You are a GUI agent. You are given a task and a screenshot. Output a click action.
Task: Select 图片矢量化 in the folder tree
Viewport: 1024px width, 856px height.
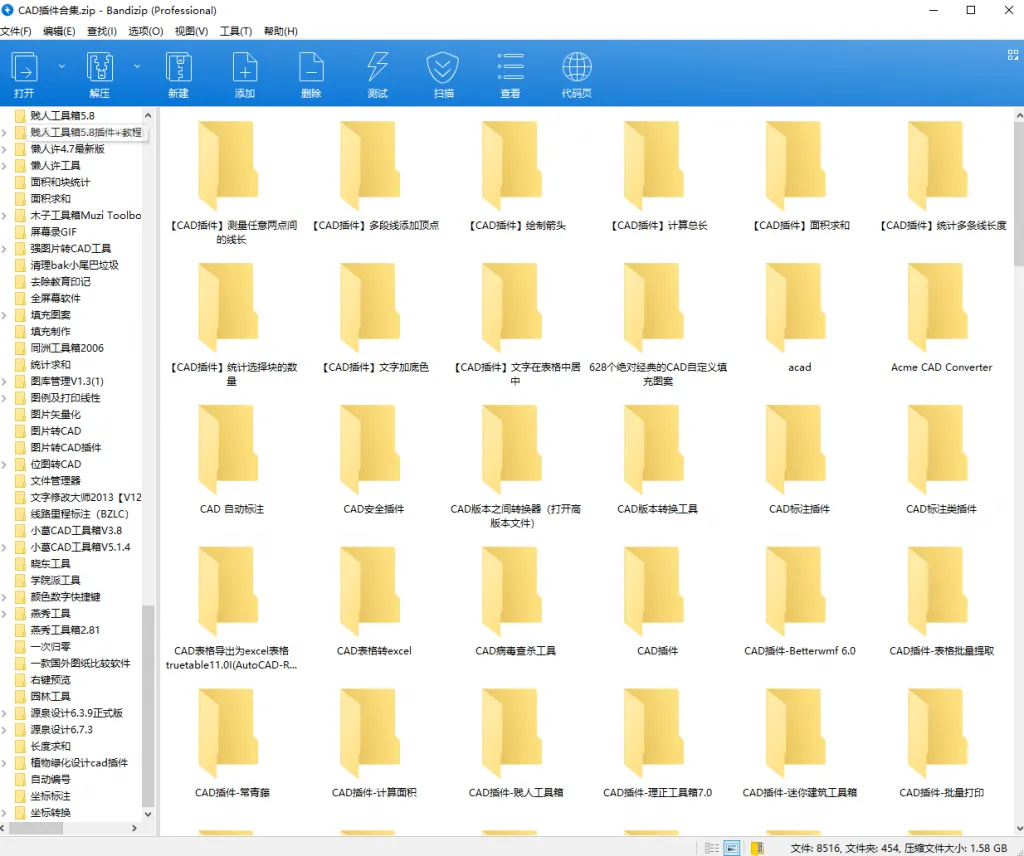(x=56, y=415)
